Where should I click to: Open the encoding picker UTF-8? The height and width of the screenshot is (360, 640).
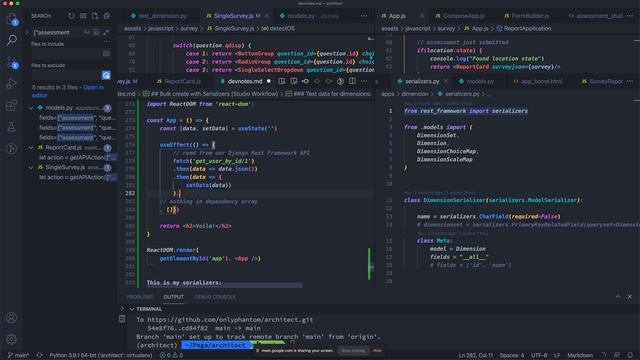pyautogui.click(x=539, y=355)
